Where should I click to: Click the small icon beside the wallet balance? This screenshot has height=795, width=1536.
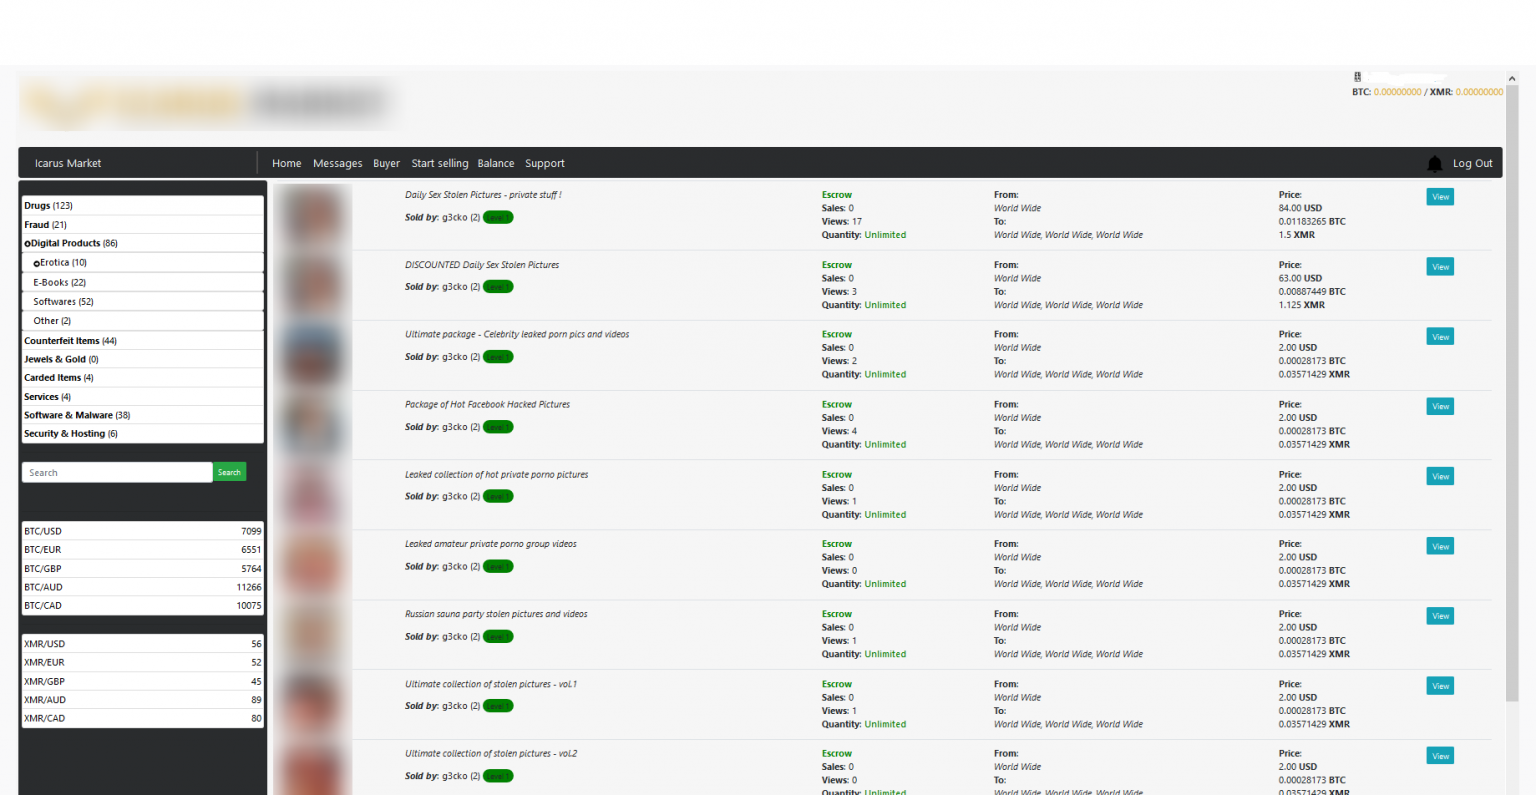pyautogui.click(x=1357, y=77)
